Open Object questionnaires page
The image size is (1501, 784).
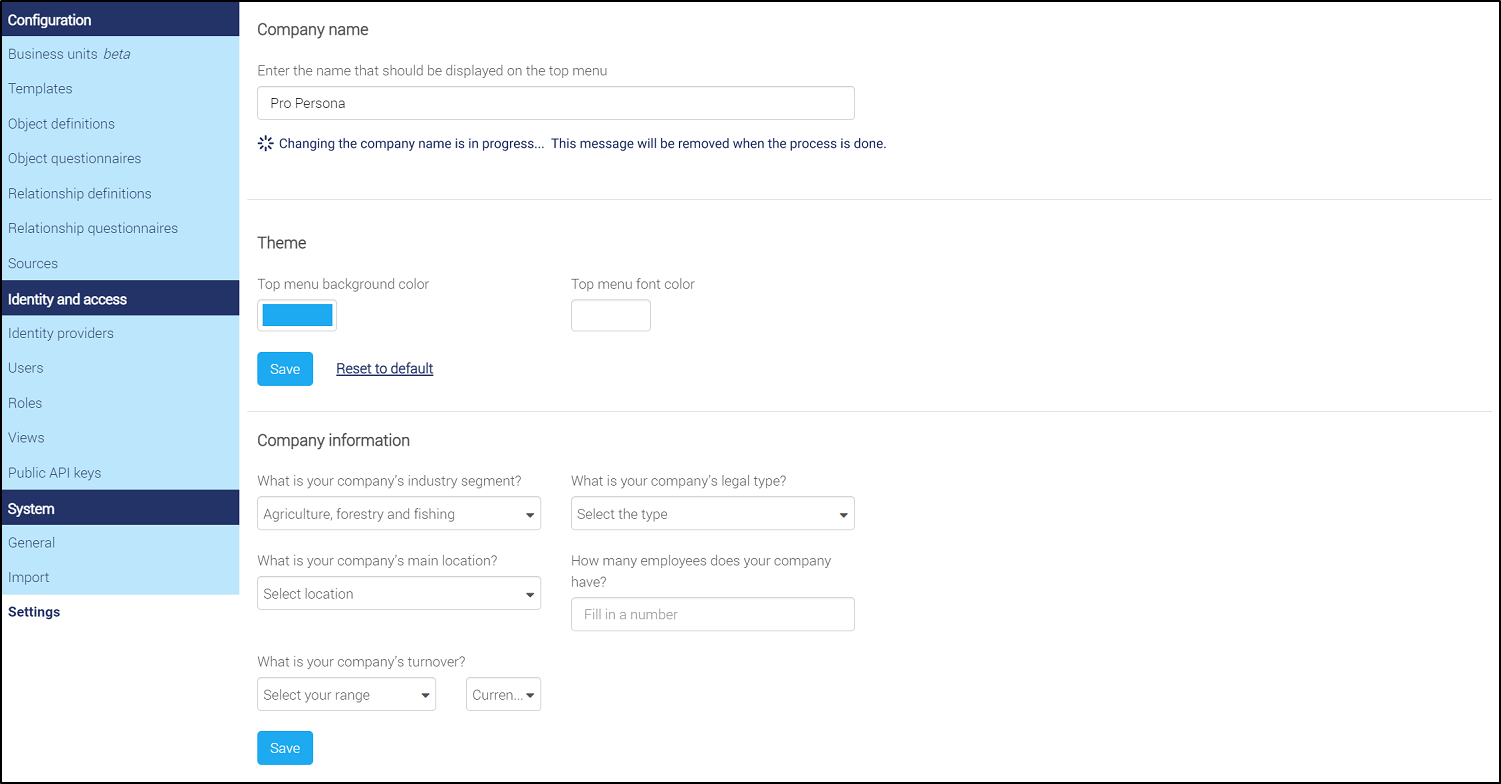click(x=74, y=159)
